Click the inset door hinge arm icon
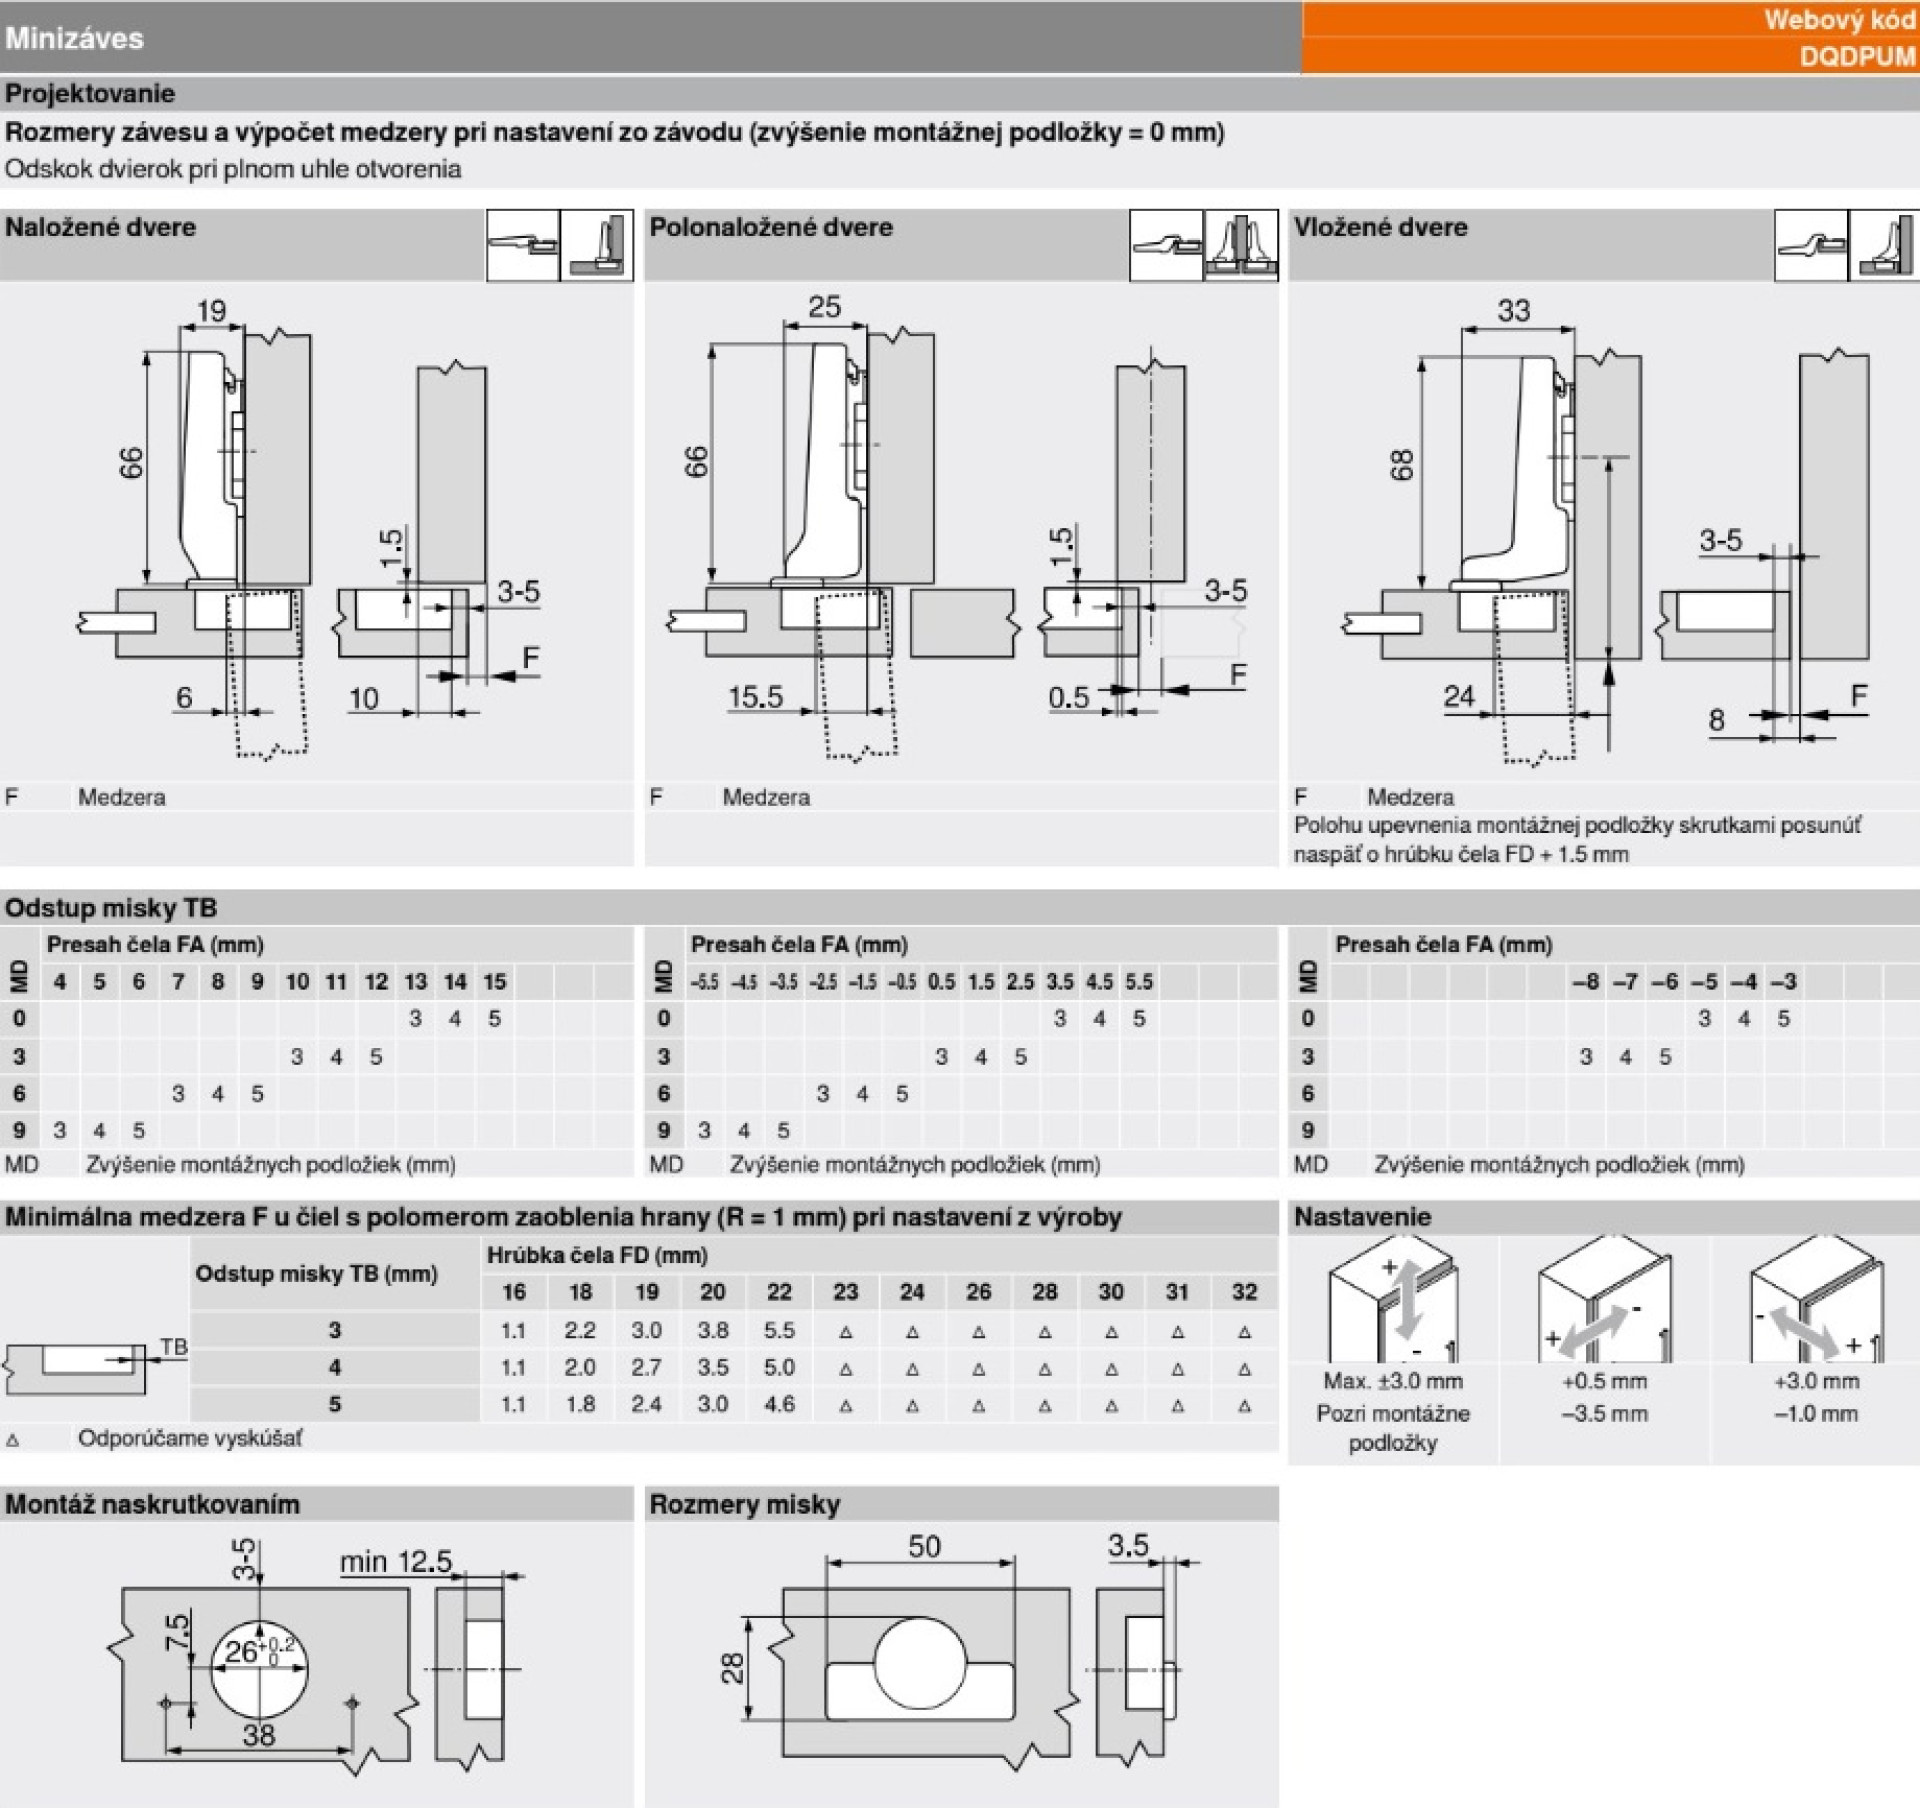 (x=1812, y=245)
